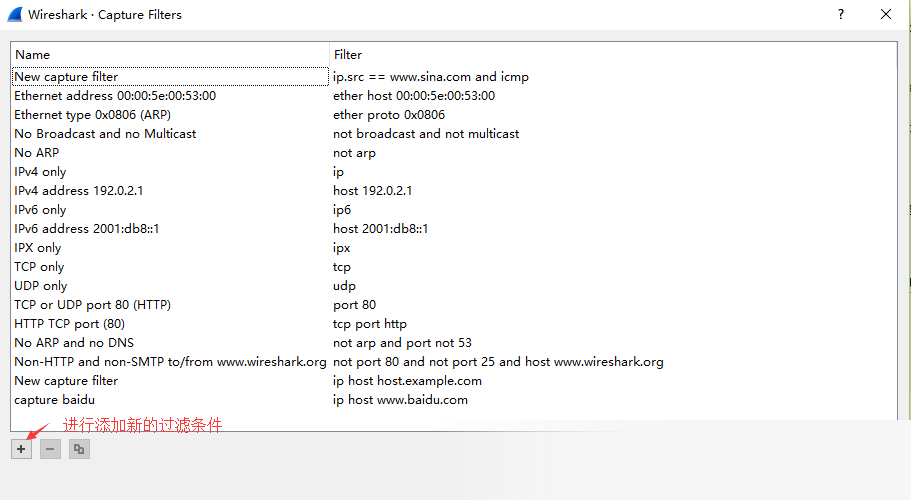Click filter 'ether host 00:00:5e:00:53:00'
The width and height of the screenshot is (911, 500).
click(414, 96)
